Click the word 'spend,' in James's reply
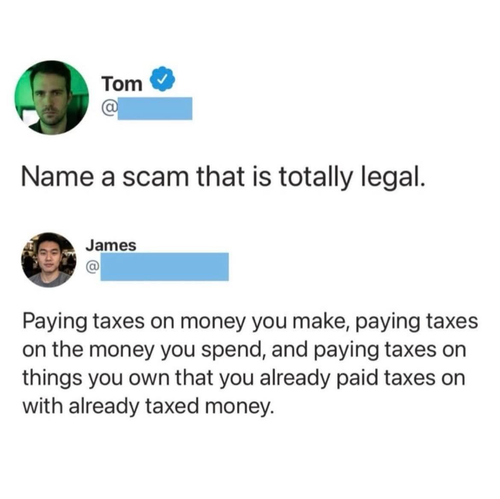Viewport: 500px width, 499px height. click(x=233, y=351)
